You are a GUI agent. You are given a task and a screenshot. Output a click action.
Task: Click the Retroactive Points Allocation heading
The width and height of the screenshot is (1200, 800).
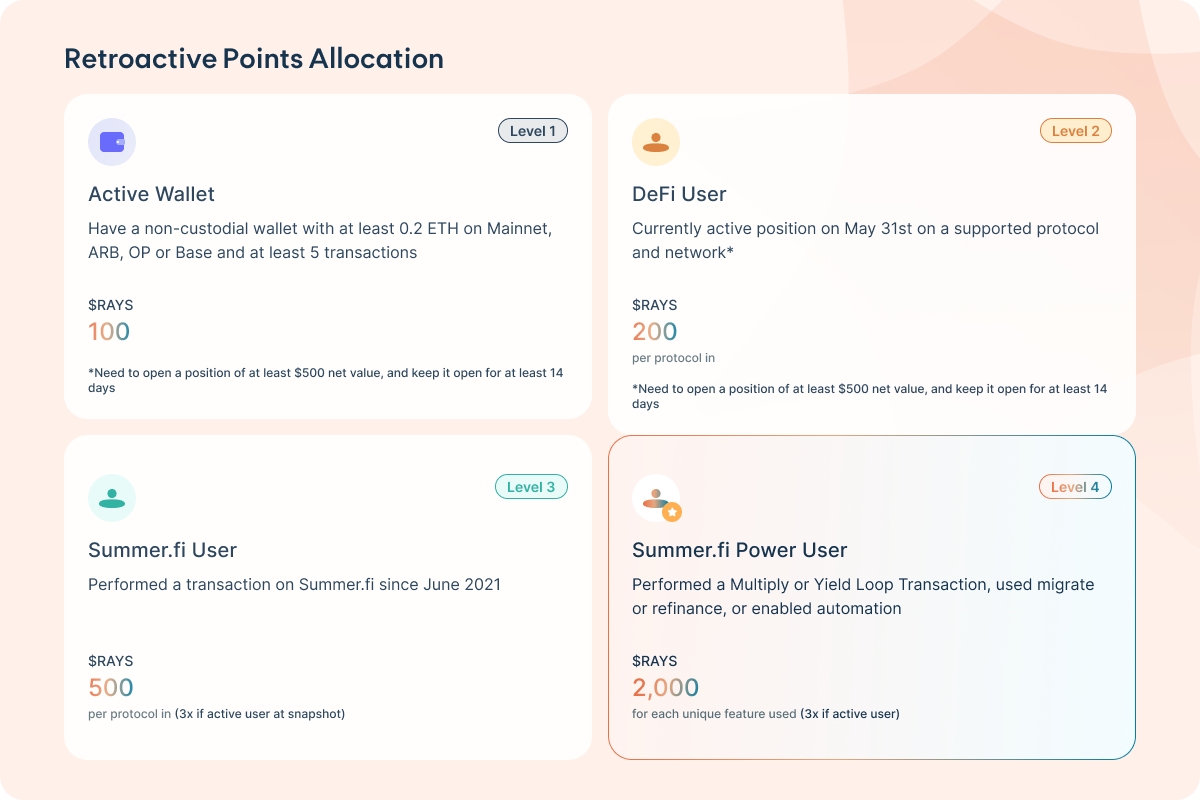point(254,59)
